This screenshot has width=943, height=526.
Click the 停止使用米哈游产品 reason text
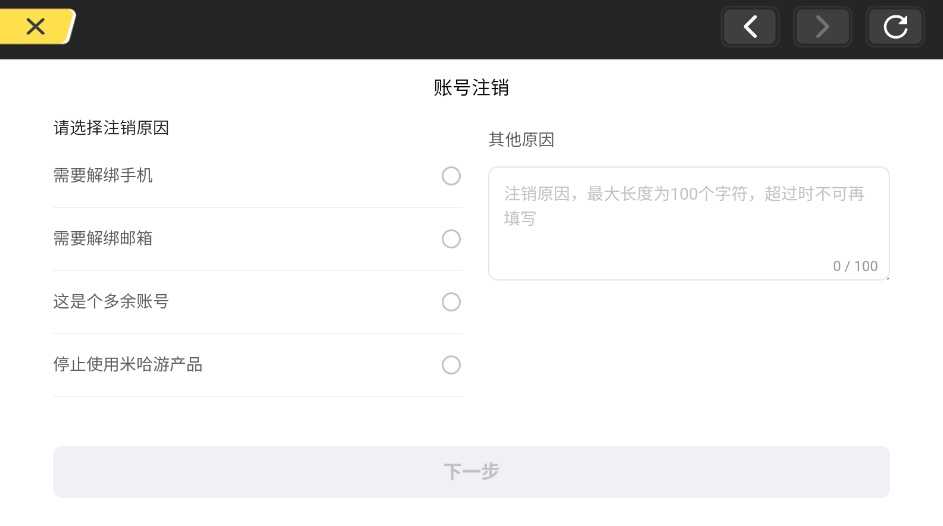point(128,365)
